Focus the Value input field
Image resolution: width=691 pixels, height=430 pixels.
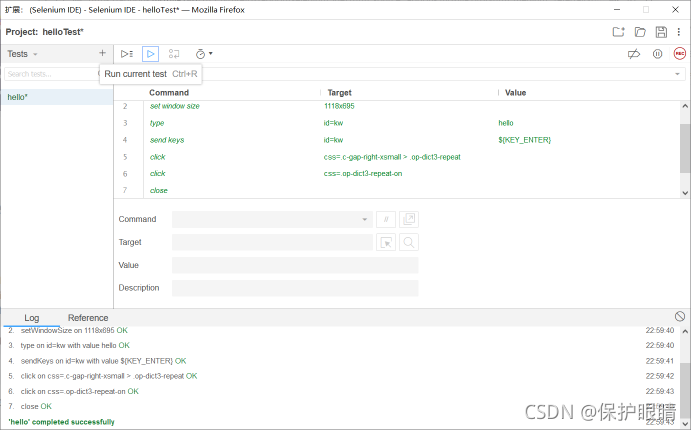coord(295,265)
